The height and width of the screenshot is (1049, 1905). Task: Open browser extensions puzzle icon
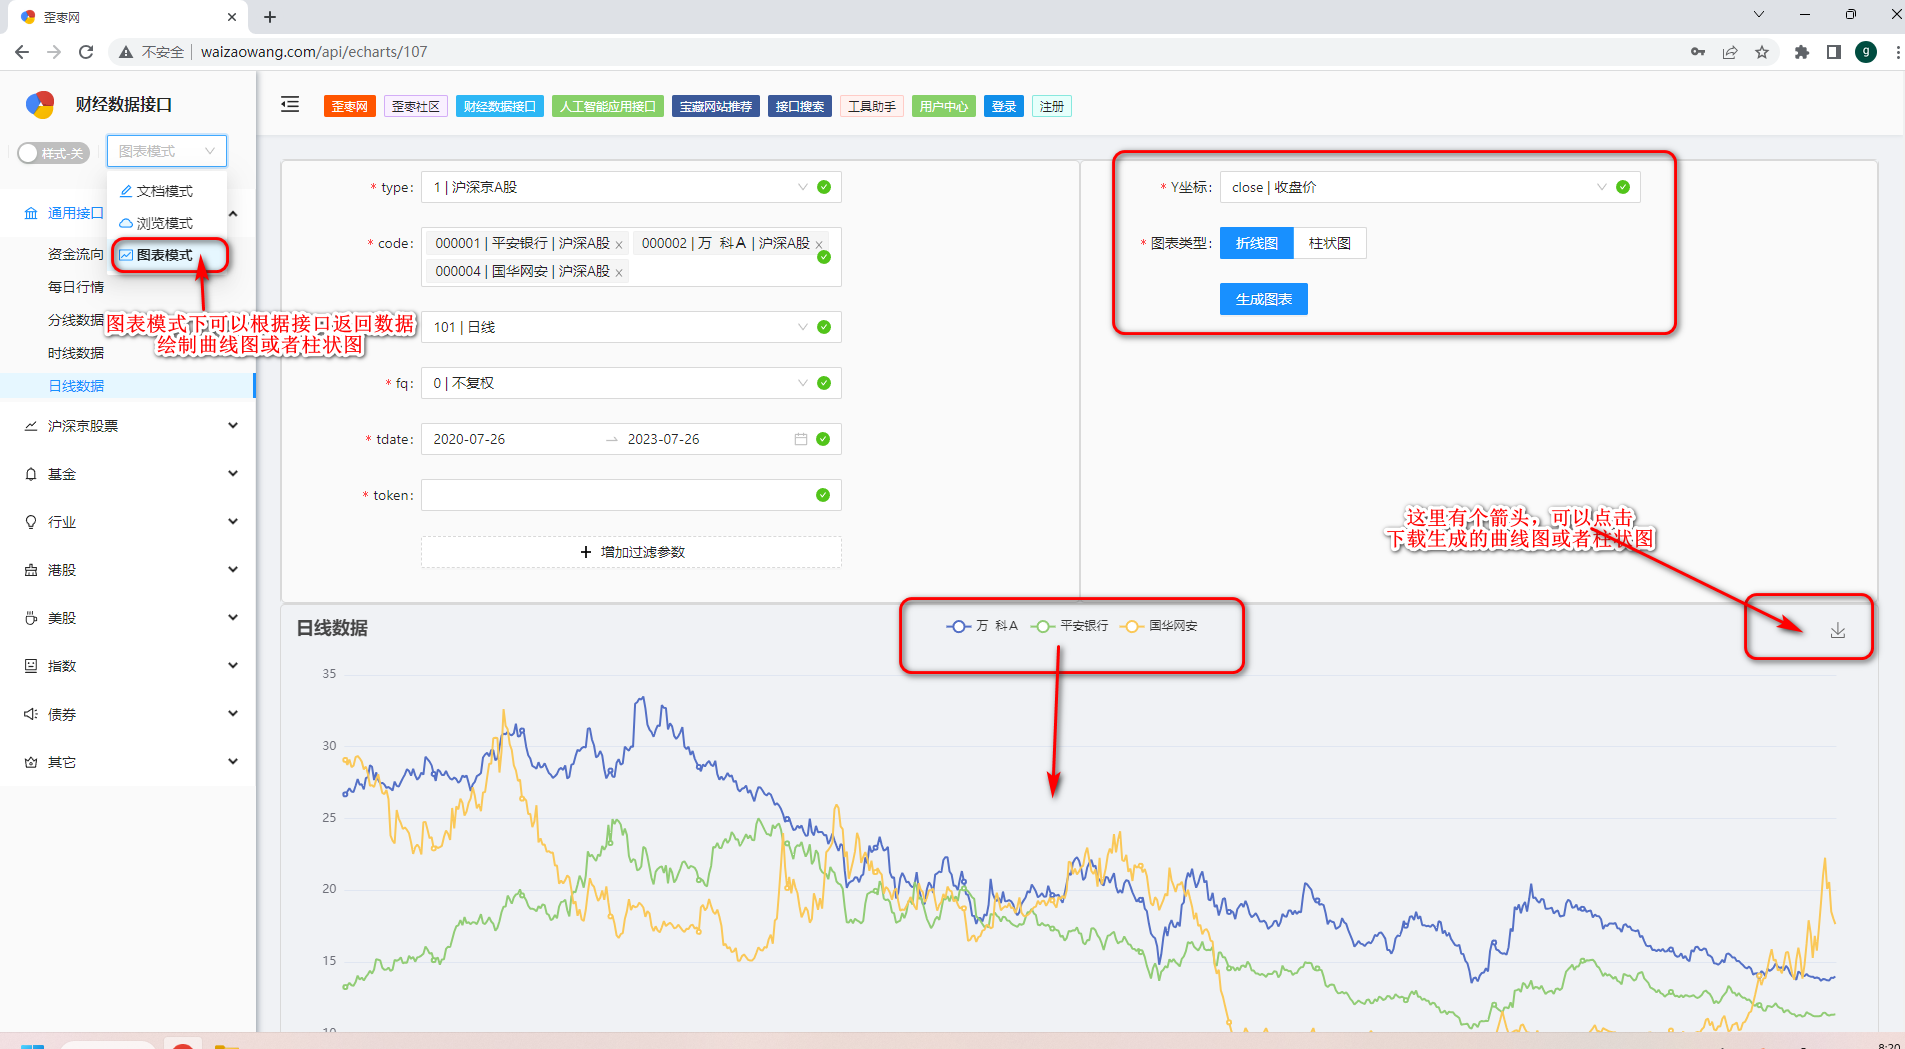[x=1801, y=52]
